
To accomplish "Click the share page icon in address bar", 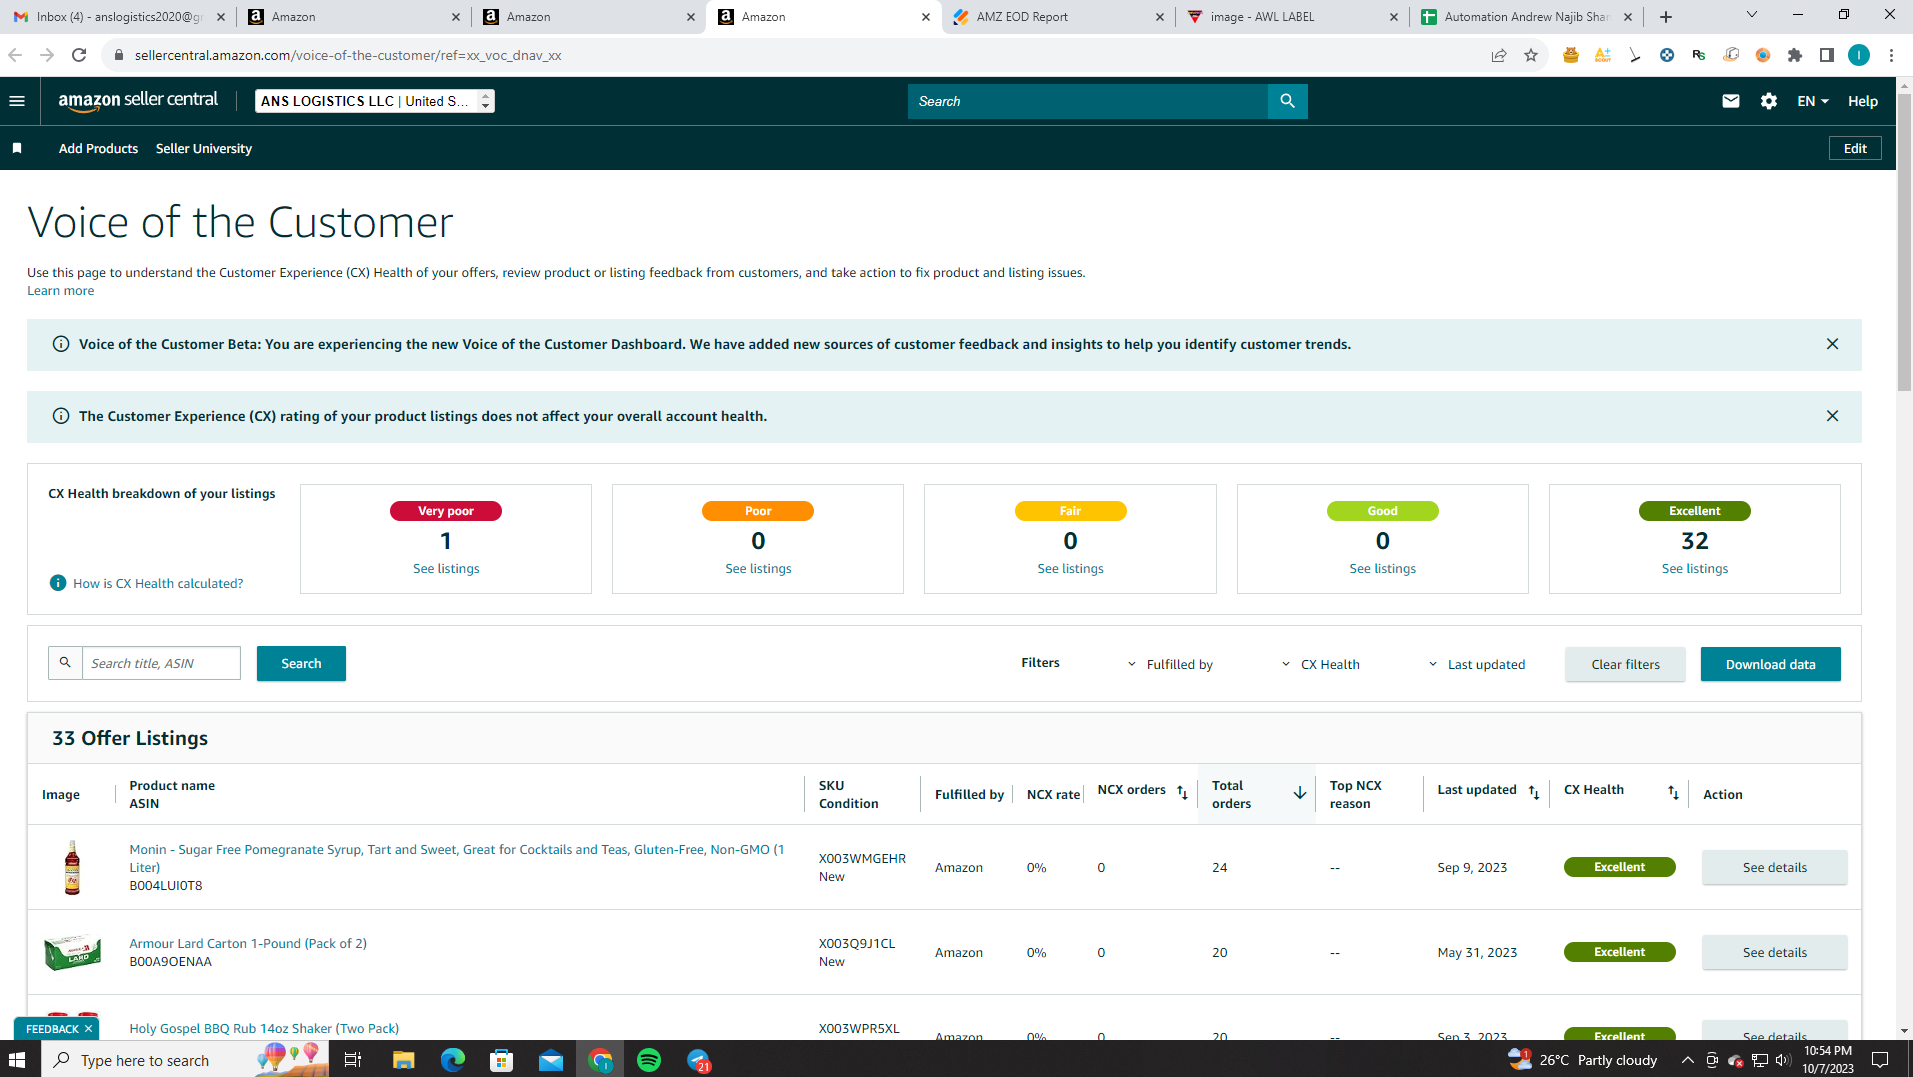I will 1498,55.
